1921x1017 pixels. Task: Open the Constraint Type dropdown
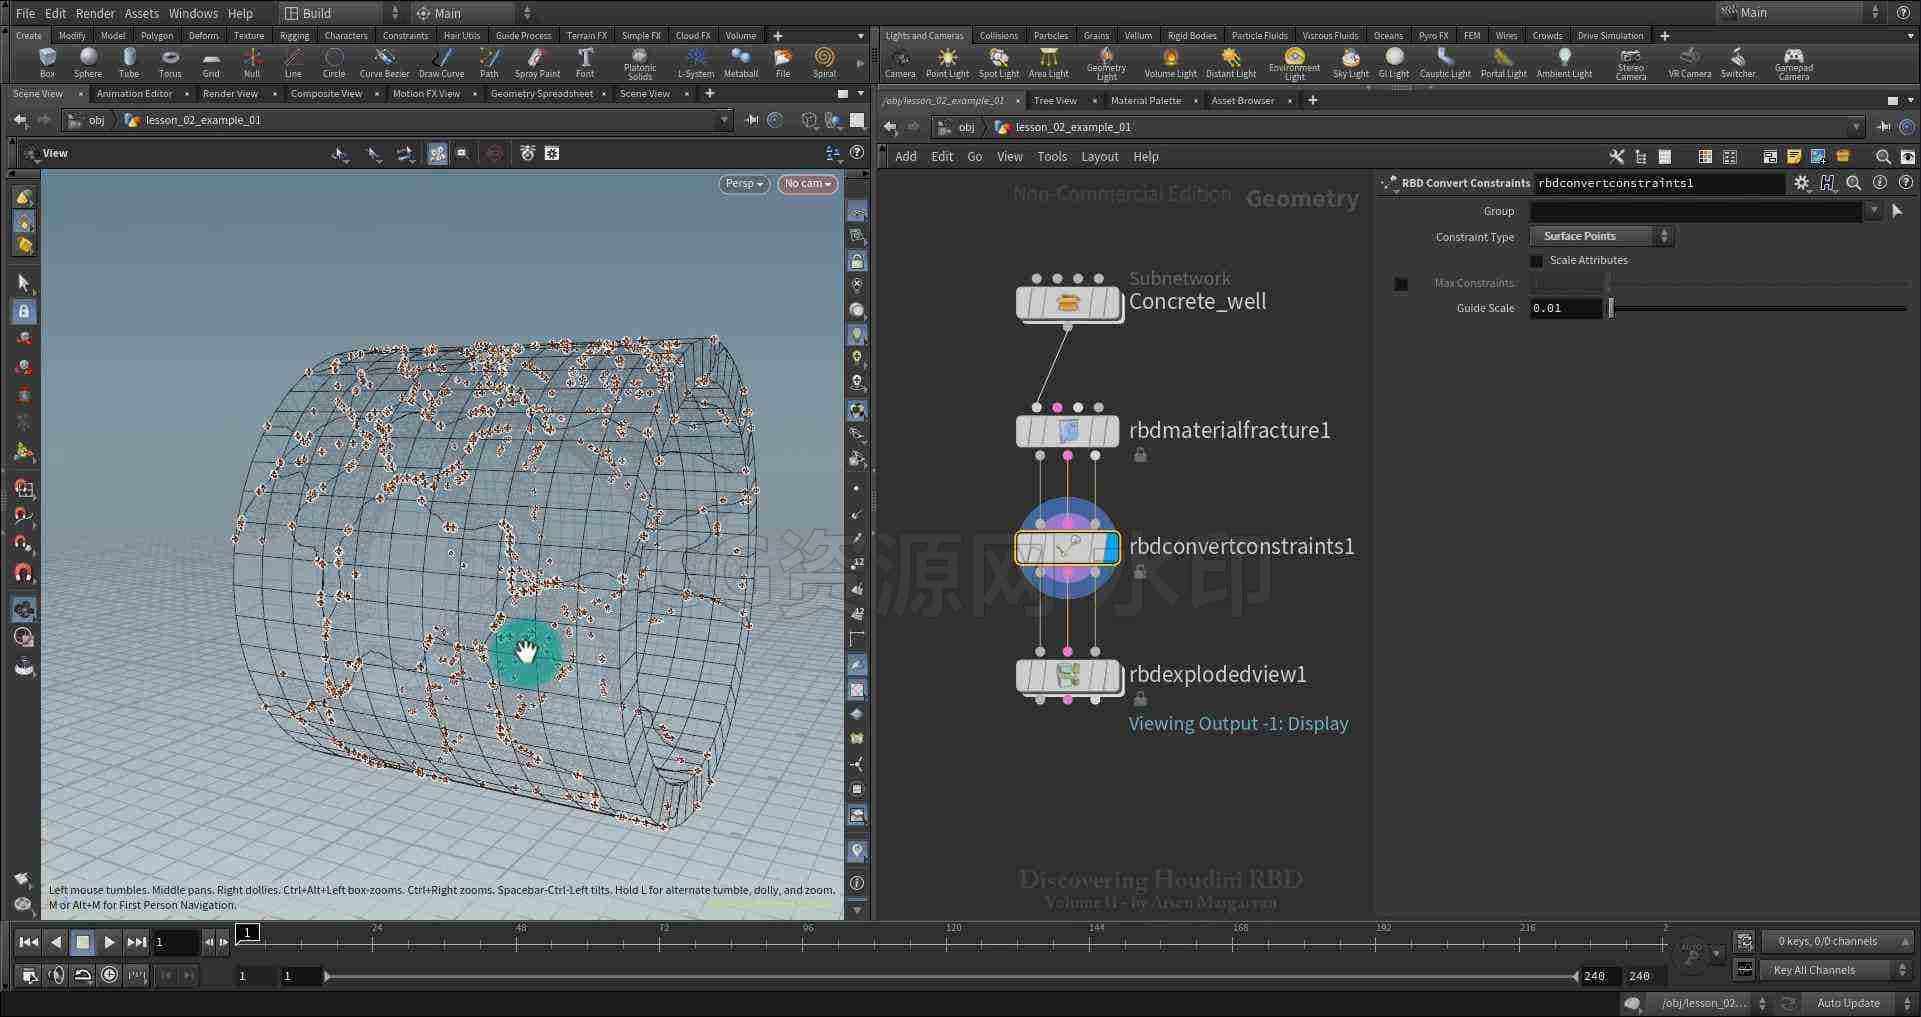tap(1601, 236)
